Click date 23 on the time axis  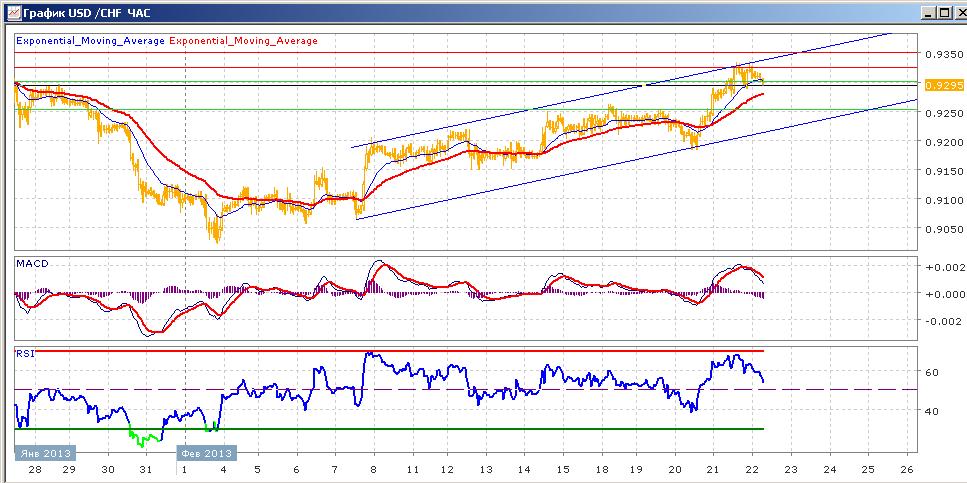(791, 468)
